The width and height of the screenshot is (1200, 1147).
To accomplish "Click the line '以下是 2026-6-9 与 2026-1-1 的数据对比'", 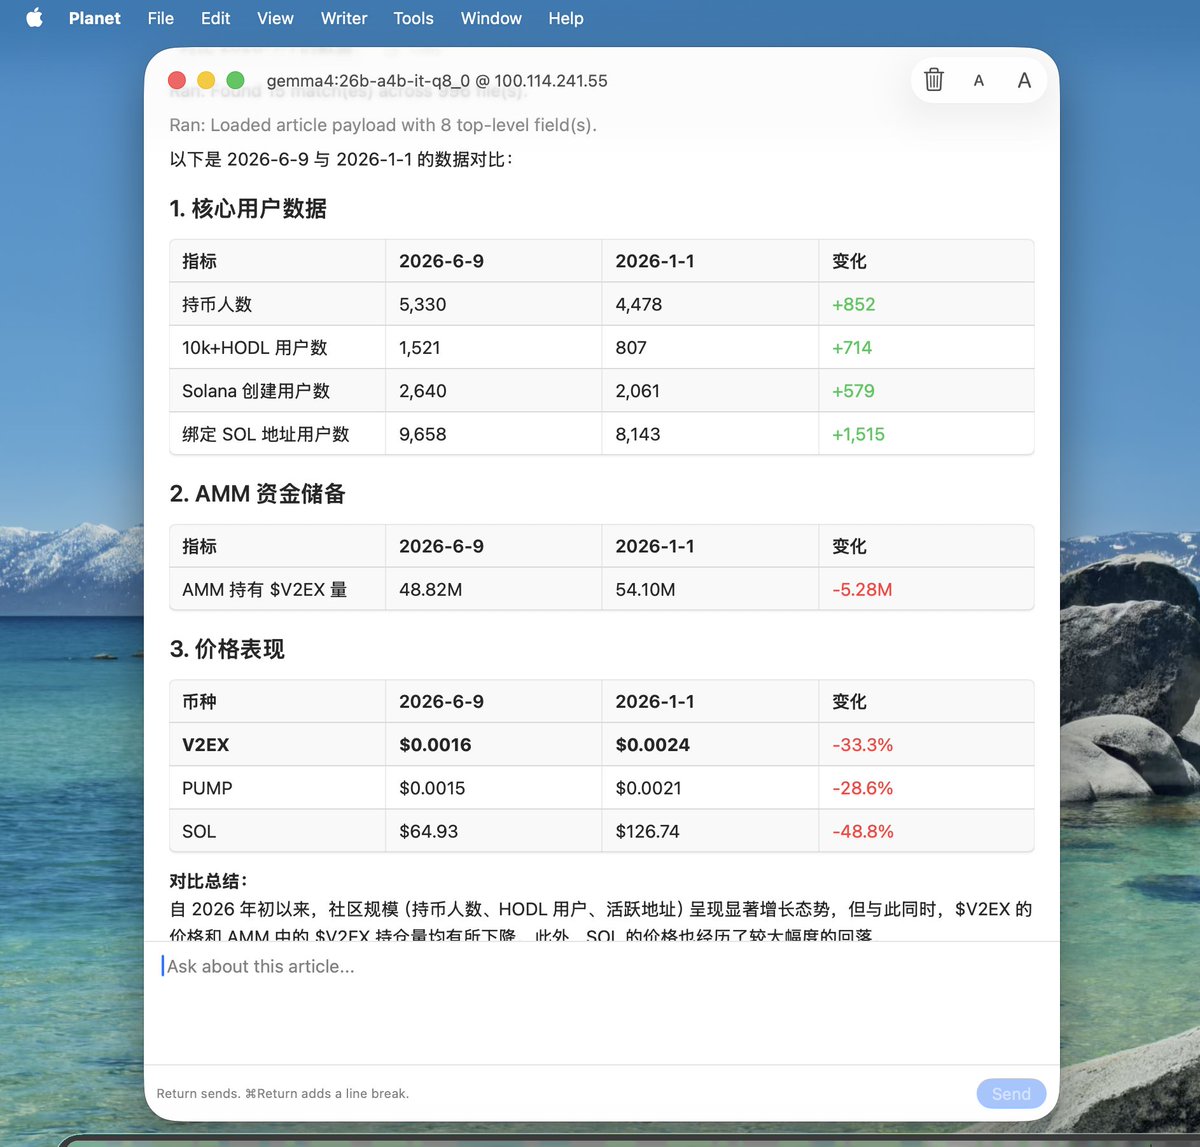I will 341,159.
